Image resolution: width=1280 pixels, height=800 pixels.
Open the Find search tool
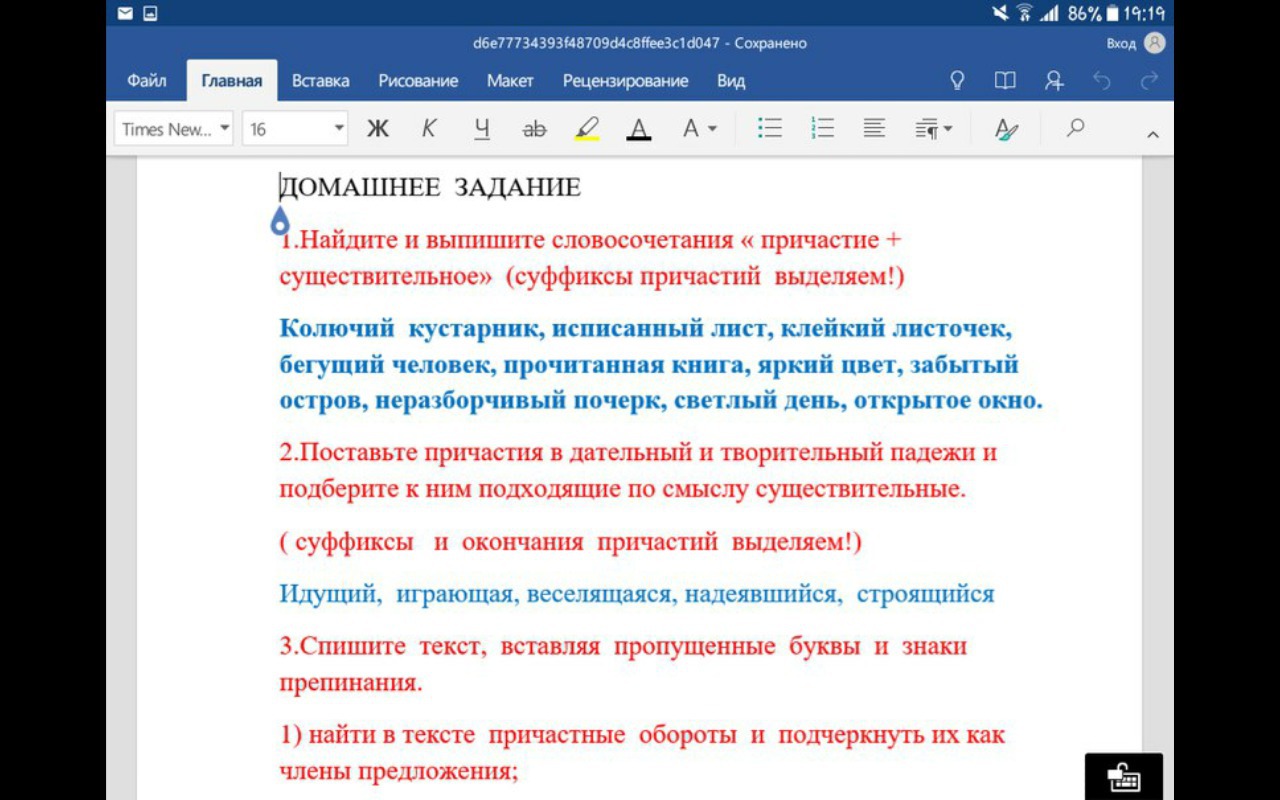[x=1075, y=128]
